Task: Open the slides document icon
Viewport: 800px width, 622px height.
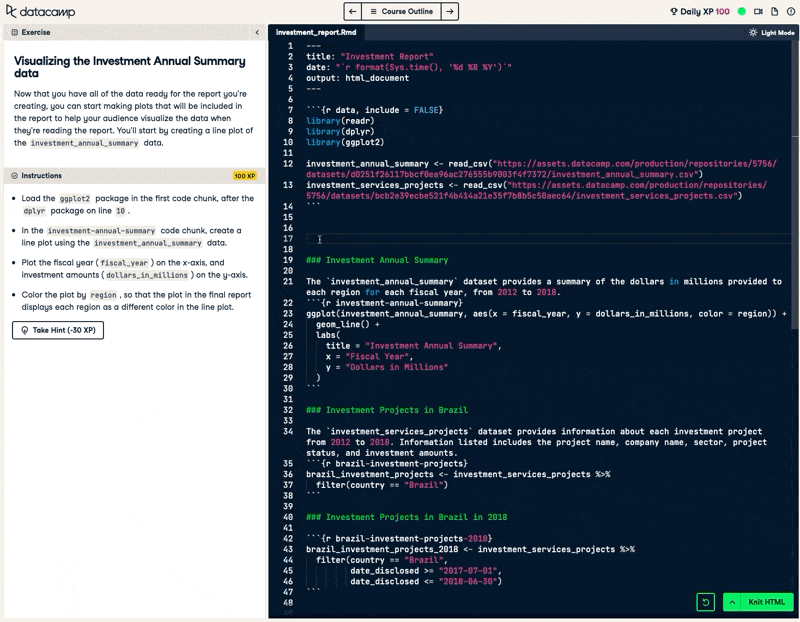Action: click(774, 11)
